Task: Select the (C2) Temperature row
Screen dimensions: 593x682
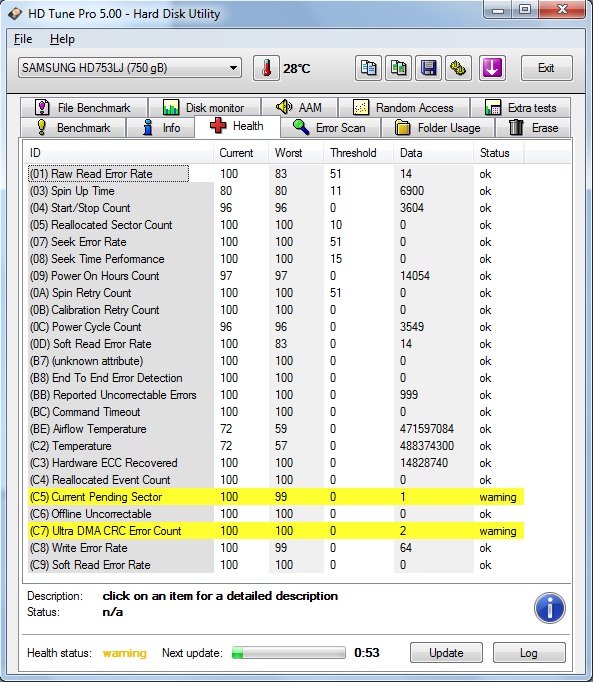Action: 276,445
